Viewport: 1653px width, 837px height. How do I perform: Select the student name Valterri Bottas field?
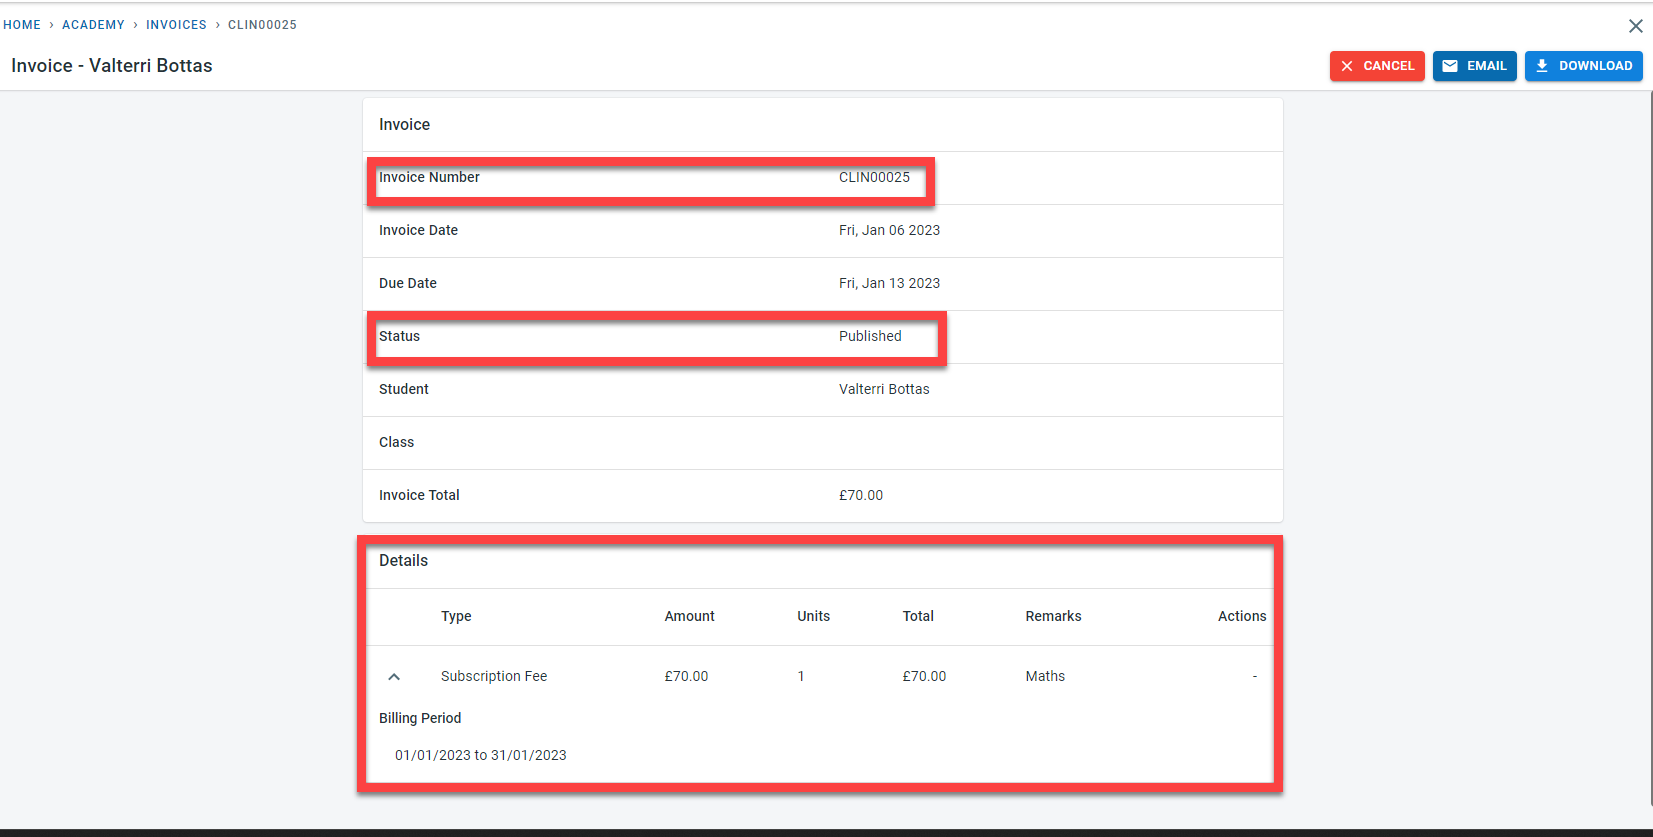pyautogui.click(x=884, y=389)
